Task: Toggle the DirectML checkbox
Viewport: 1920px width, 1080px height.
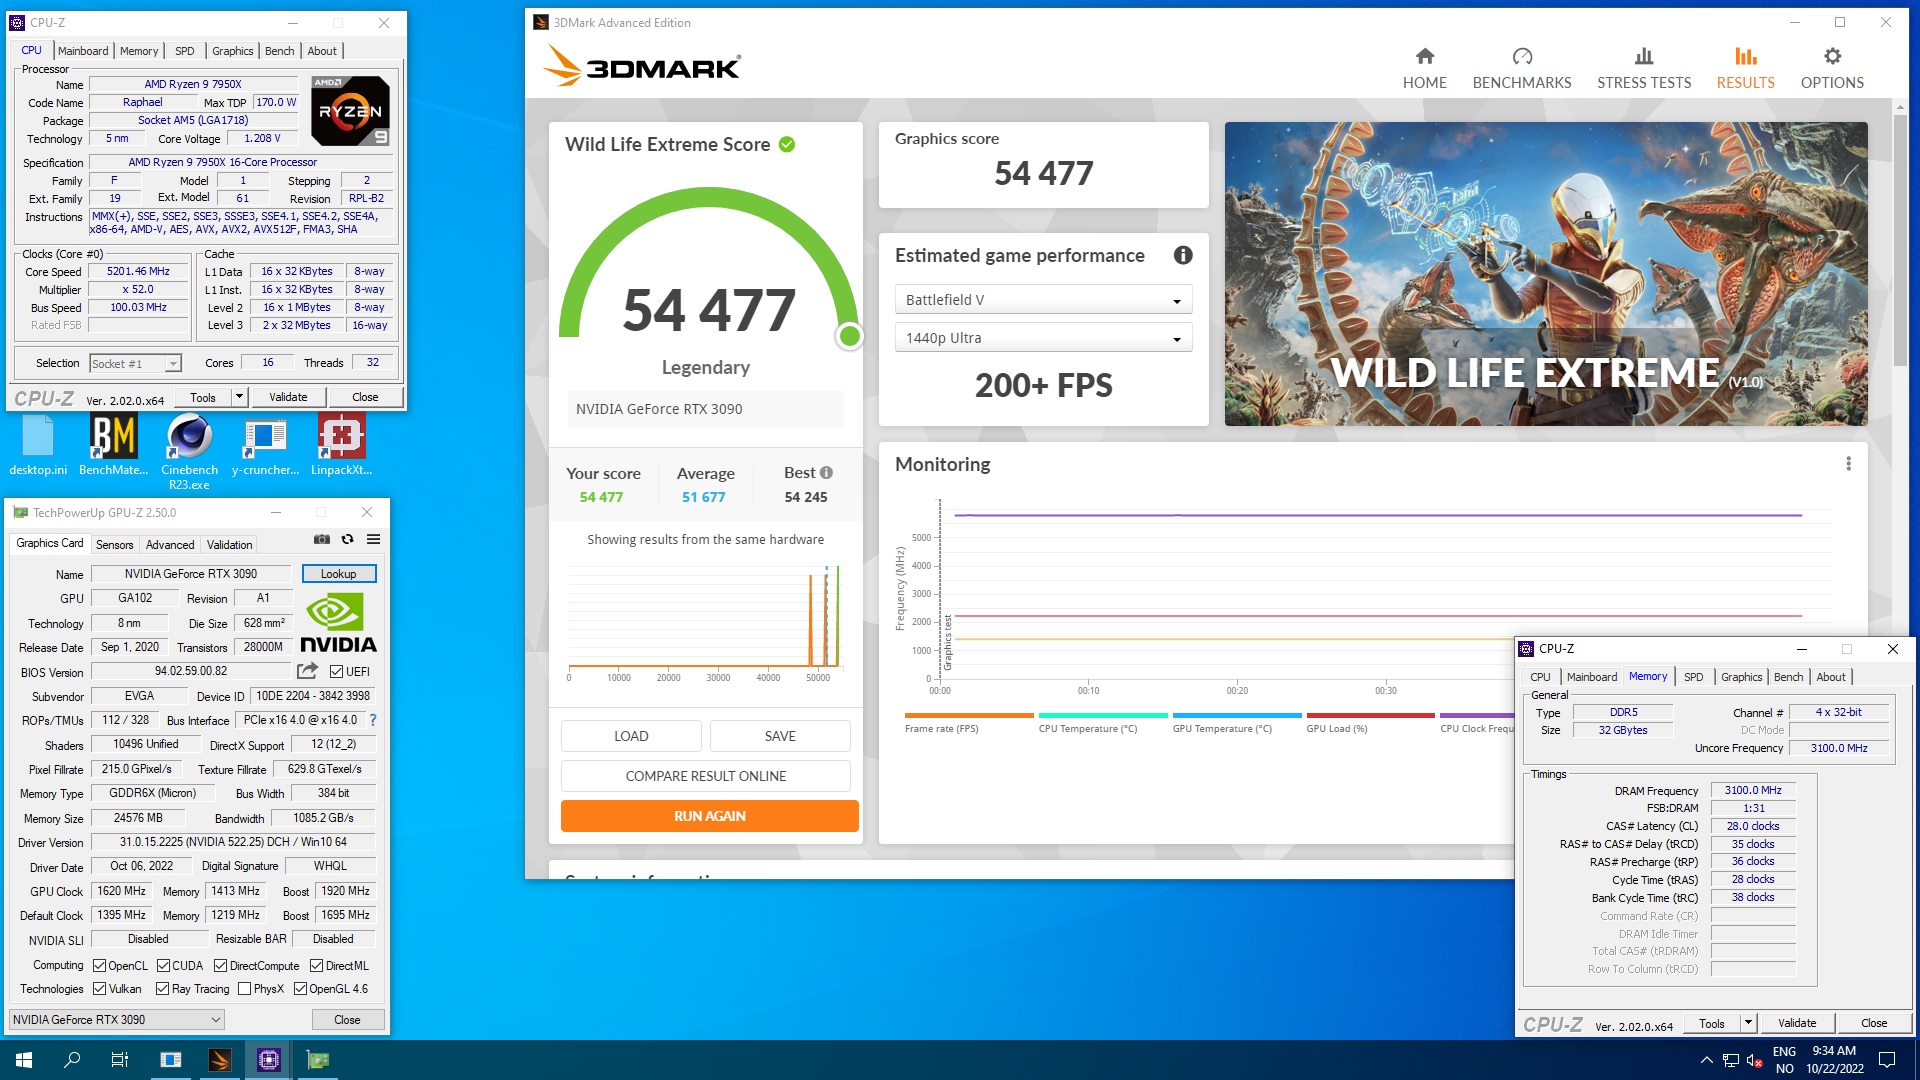Action: click(x=316, y=966)
